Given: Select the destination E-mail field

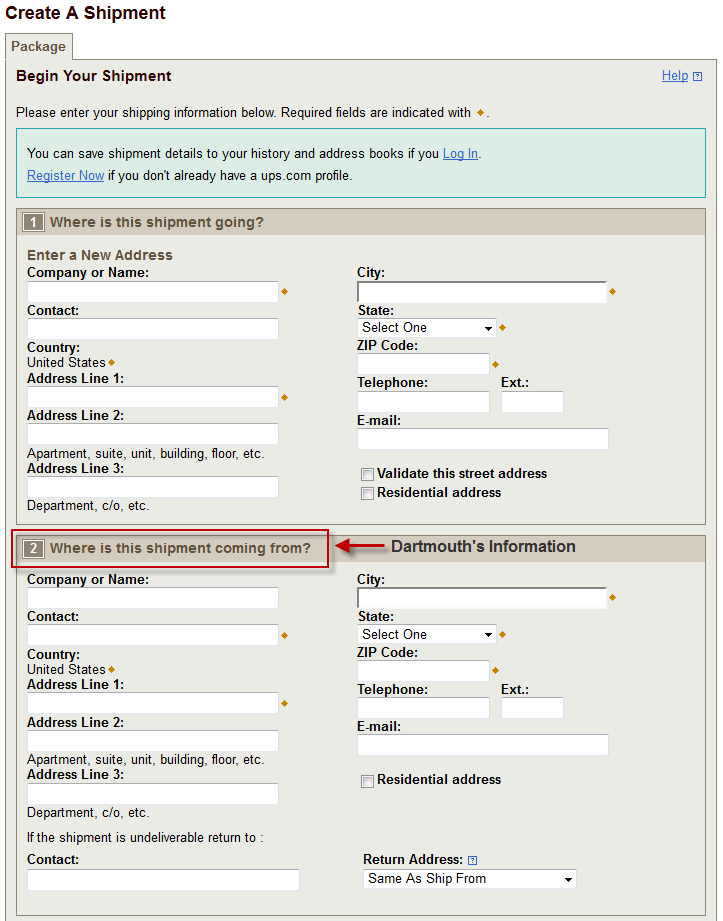Looking at the screenshot, I should click(x=482, y=439).
